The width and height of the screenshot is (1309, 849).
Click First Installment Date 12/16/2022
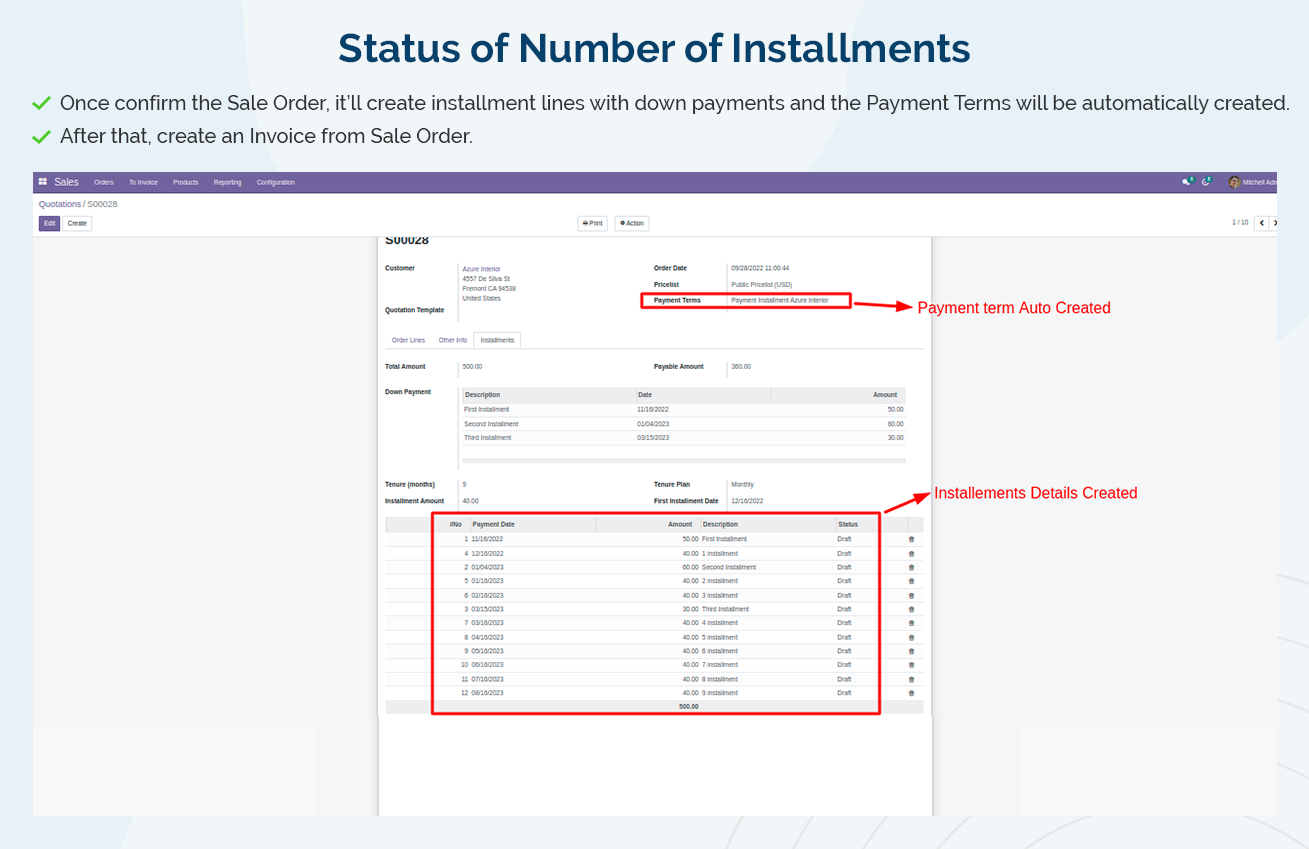pyautogui.click(x=747, y=501)
